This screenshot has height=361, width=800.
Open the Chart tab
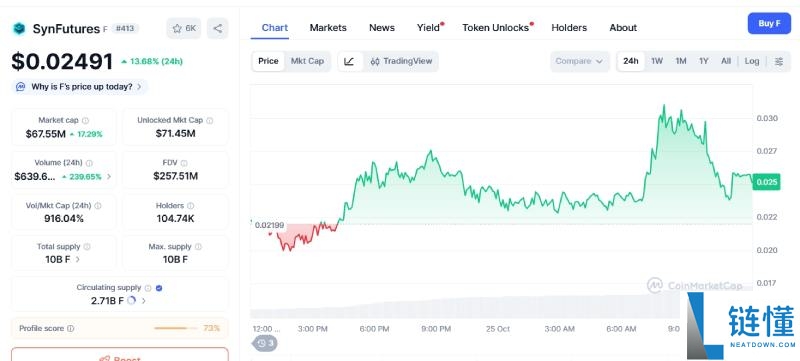(274, 28)
